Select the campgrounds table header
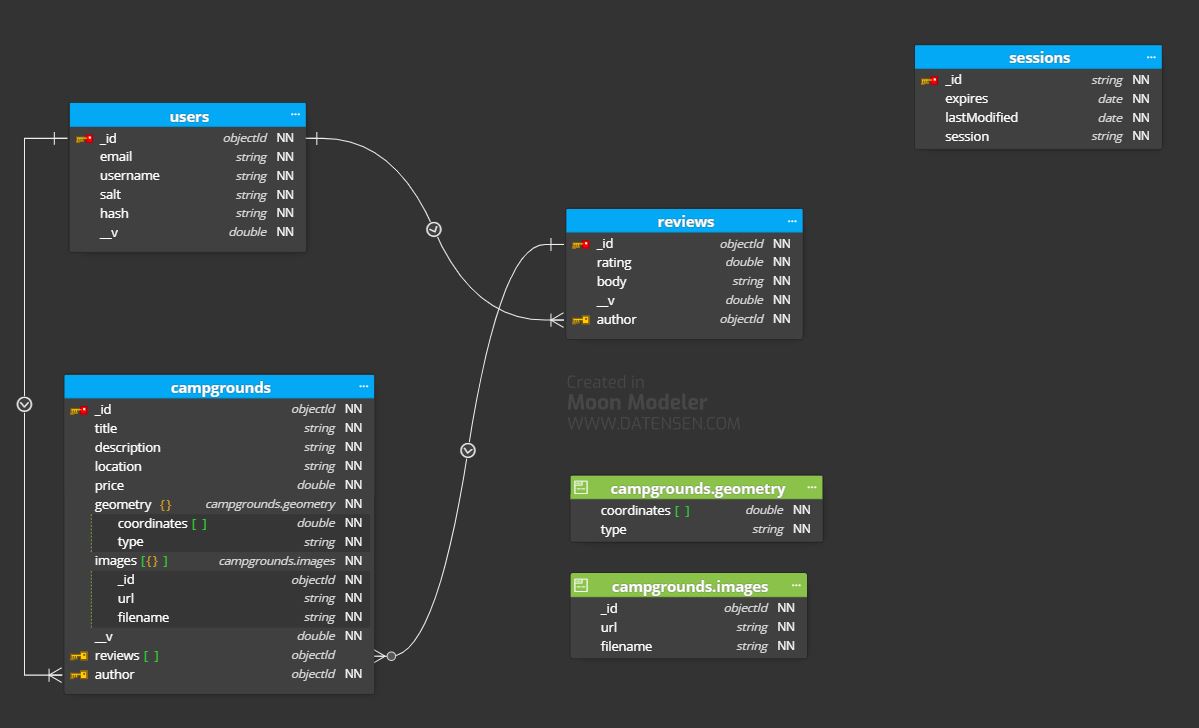The height and width of the screenshot is (728, 1199). coord(219,387)
